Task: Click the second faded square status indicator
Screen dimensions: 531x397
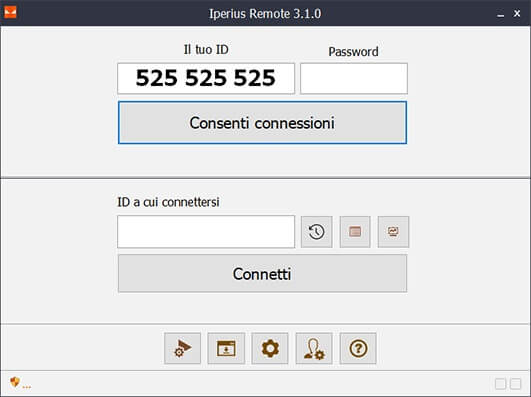Action: click(x=515, y=384)
